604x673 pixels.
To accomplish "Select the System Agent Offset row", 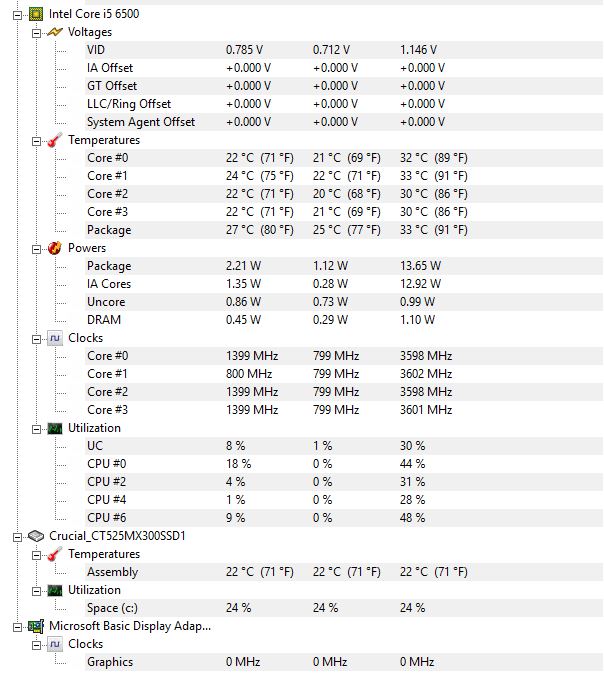I will [x=344, y=122].
